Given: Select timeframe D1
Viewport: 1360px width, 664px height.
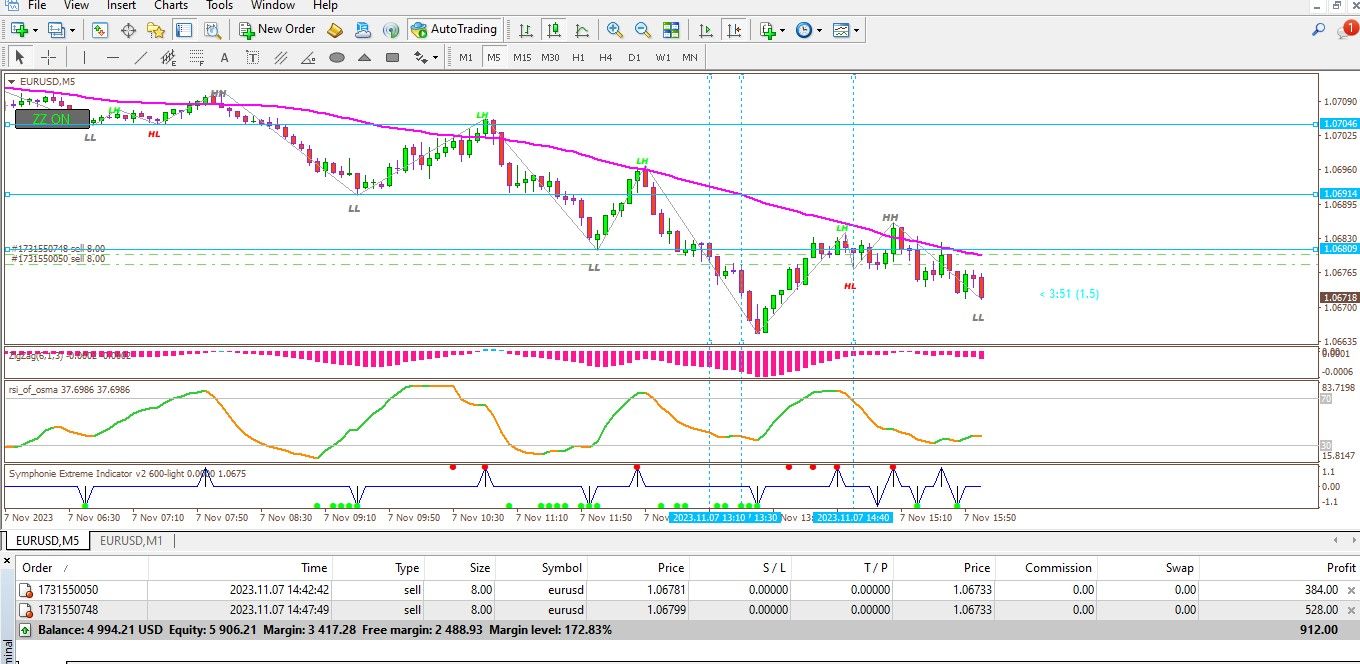Looking at the screenshot, I should pos(634,57).
